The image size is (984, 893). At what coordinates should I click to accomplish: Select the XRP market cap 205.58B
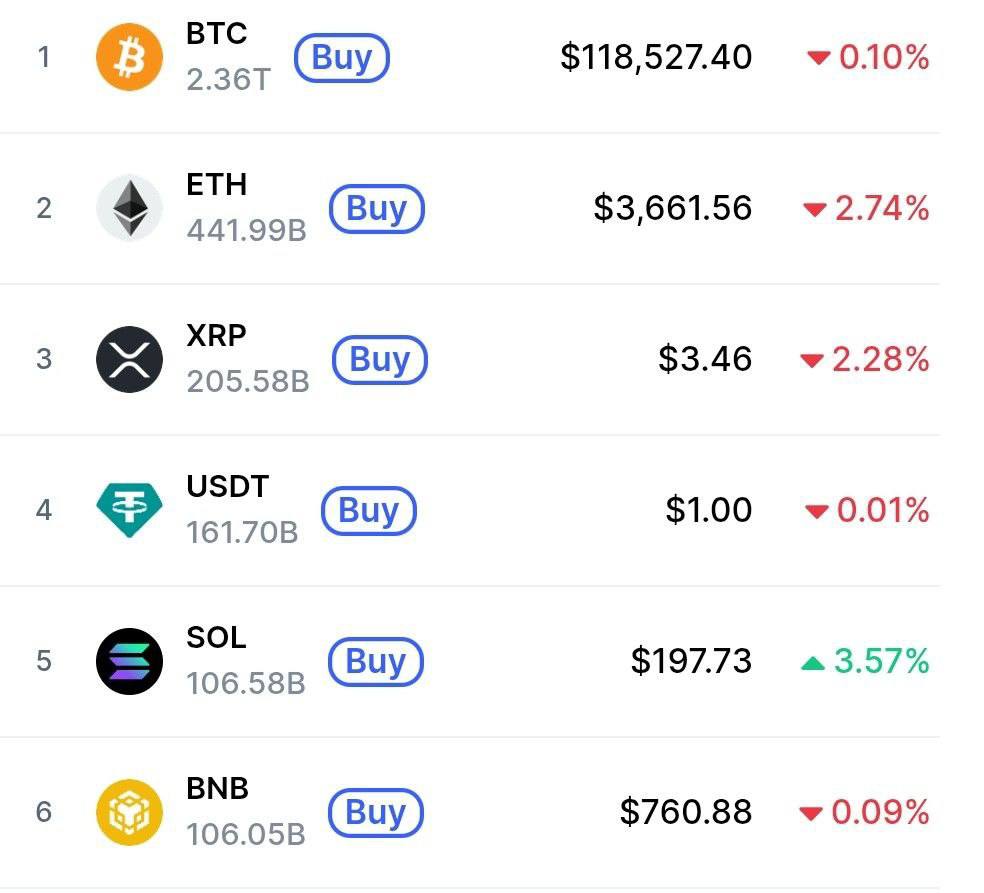pyautogui.click(x=248, y=381)
